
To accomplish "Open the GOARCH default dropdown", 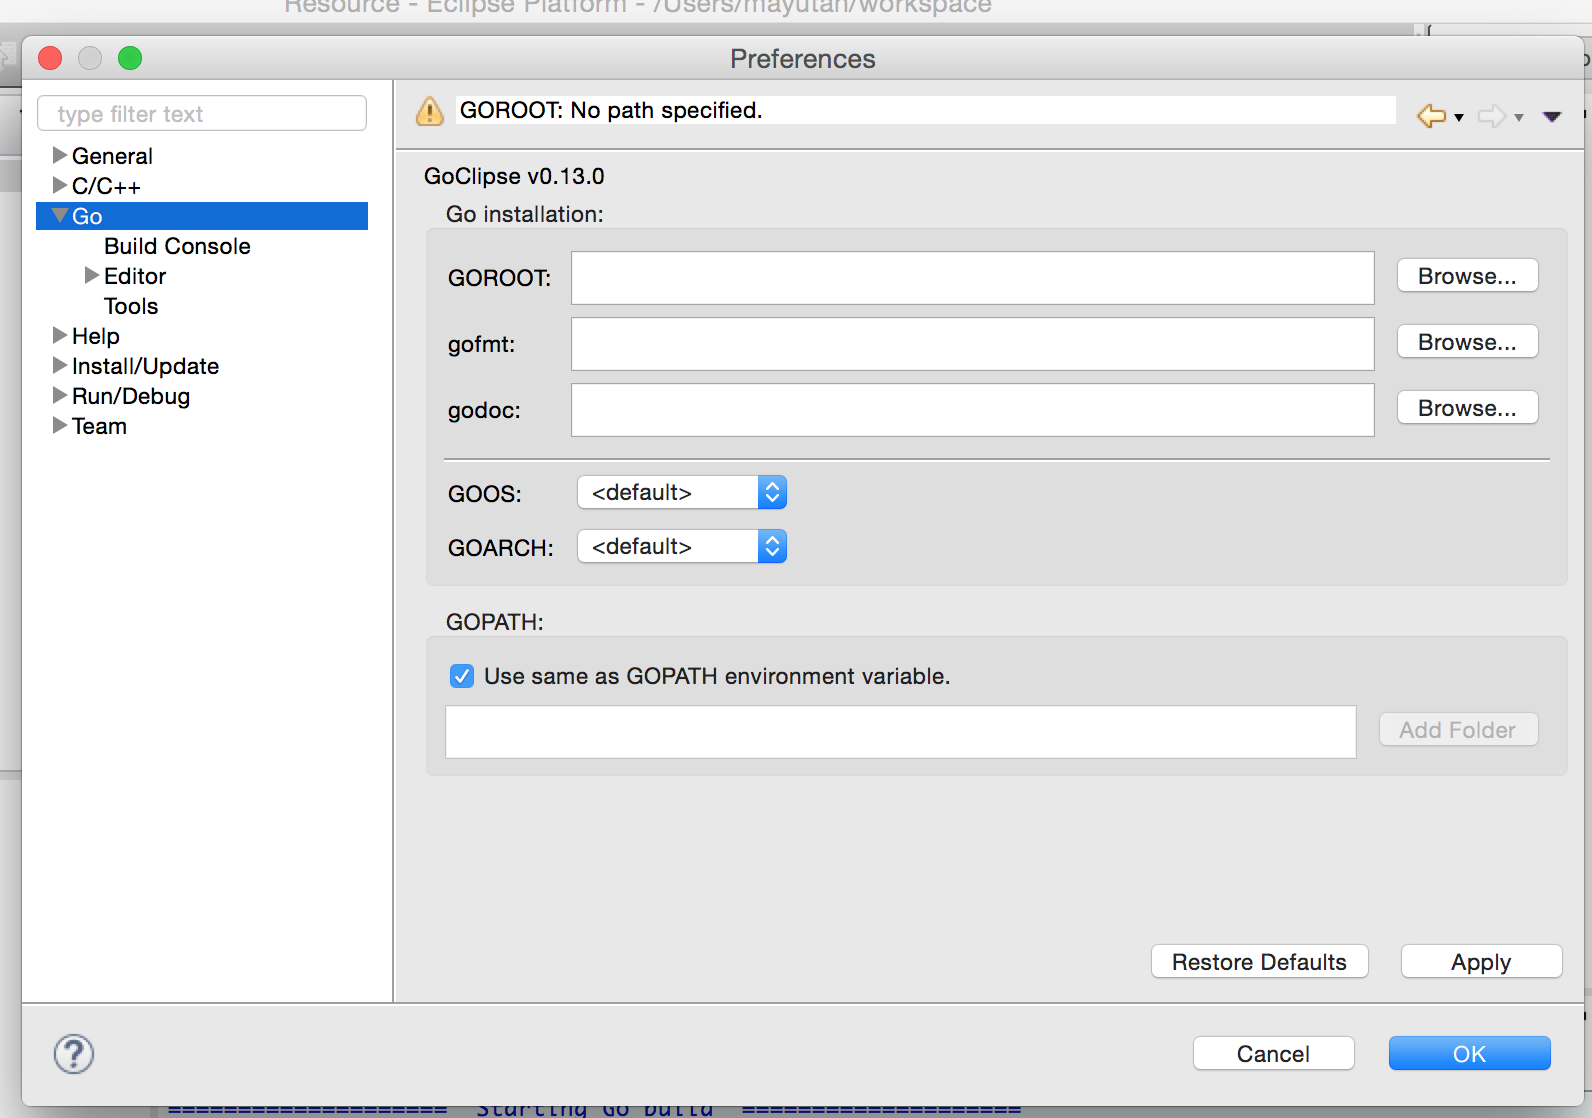I will (x=682, y=546).
